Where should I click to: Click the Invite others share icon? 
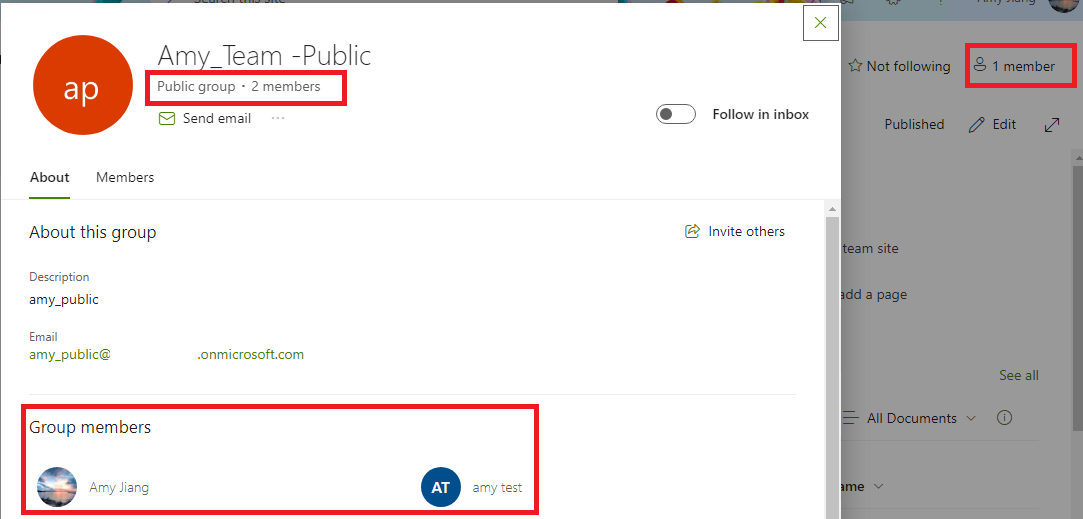(692, 232)
